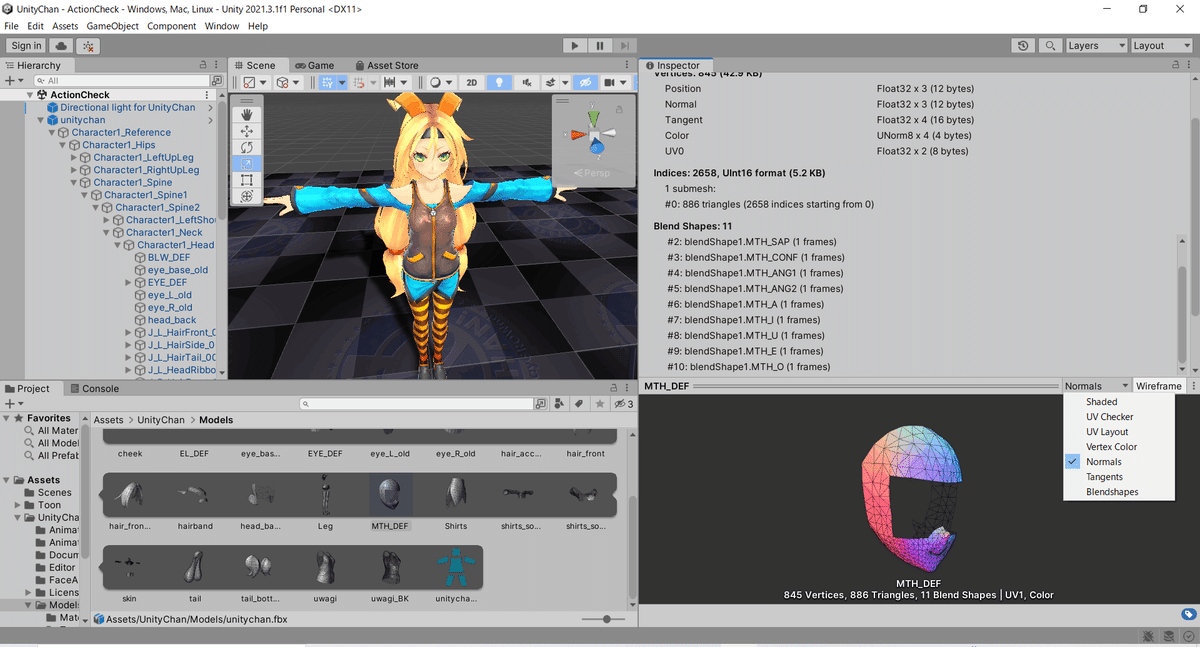The width and height of the screenshot is (1200, 647).
Task: Toggle scene visibility with the eye icon
Action: pos(586,82)
